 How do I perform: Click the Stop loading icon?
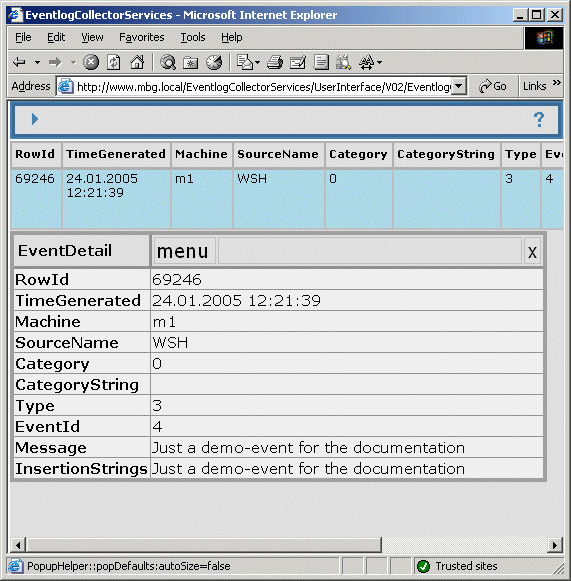click(x=91, y=62)
